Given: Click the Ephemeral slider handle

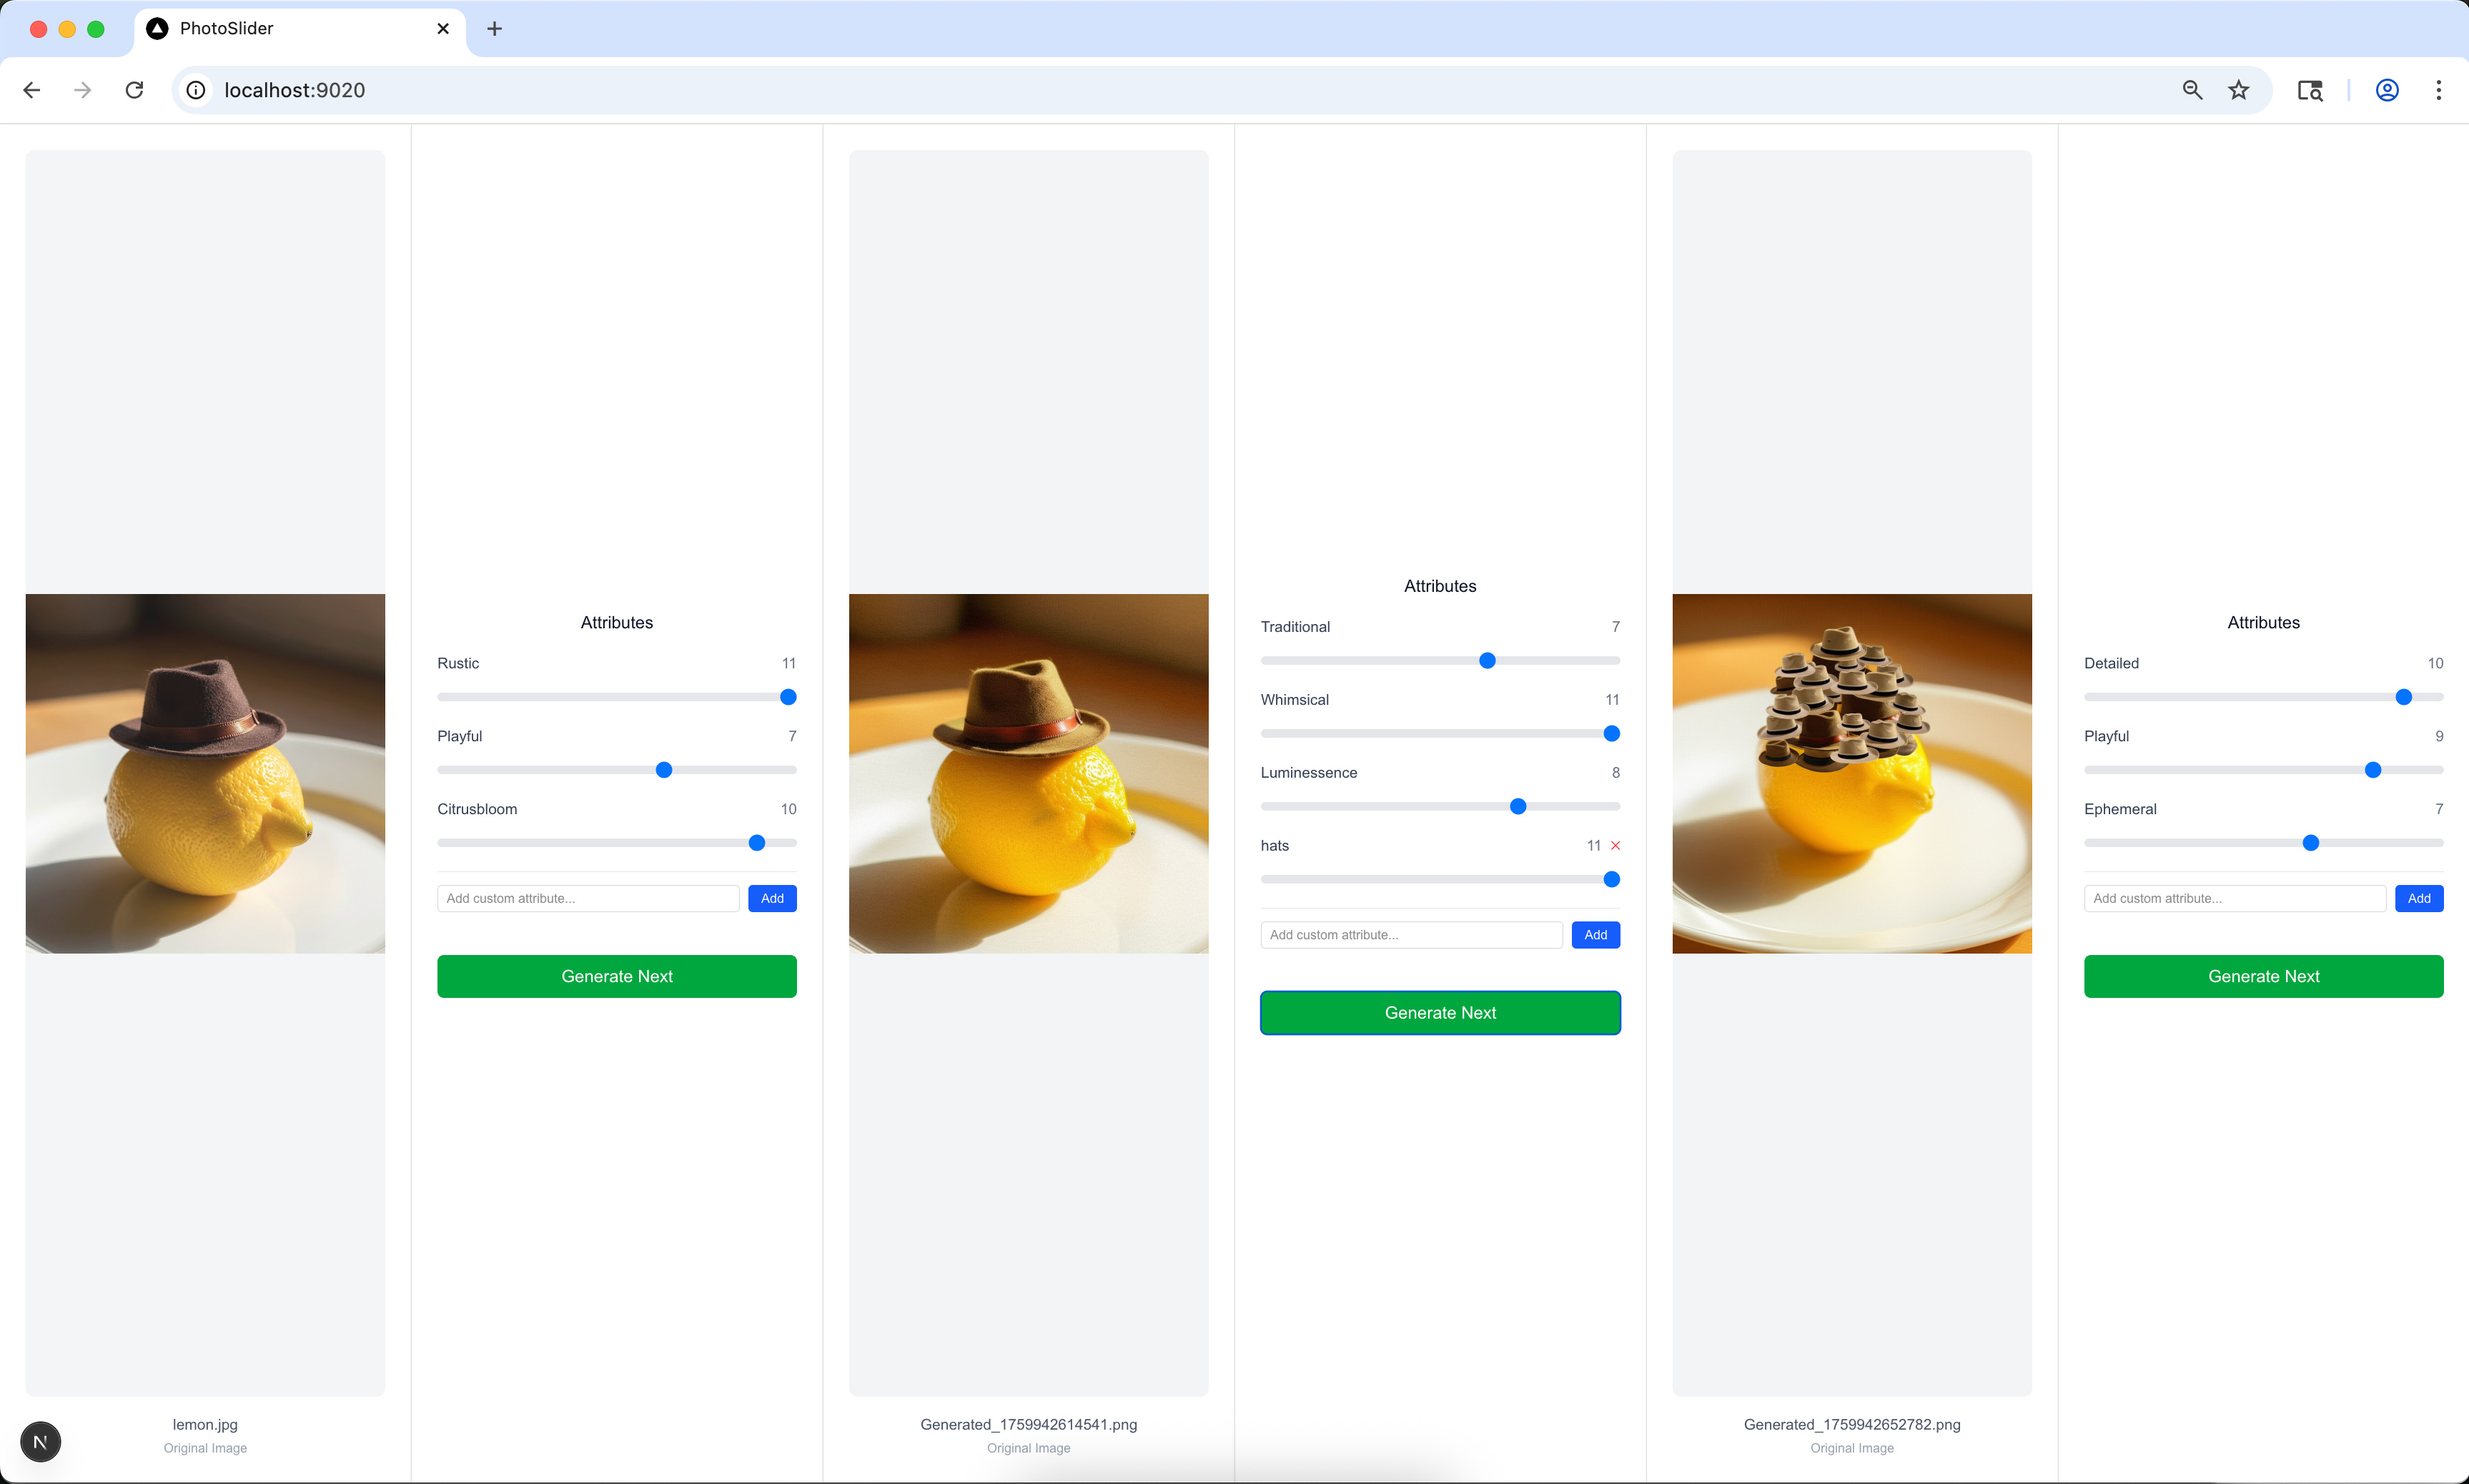Looking at the screenshot, I should click(x=2310, y=843).
